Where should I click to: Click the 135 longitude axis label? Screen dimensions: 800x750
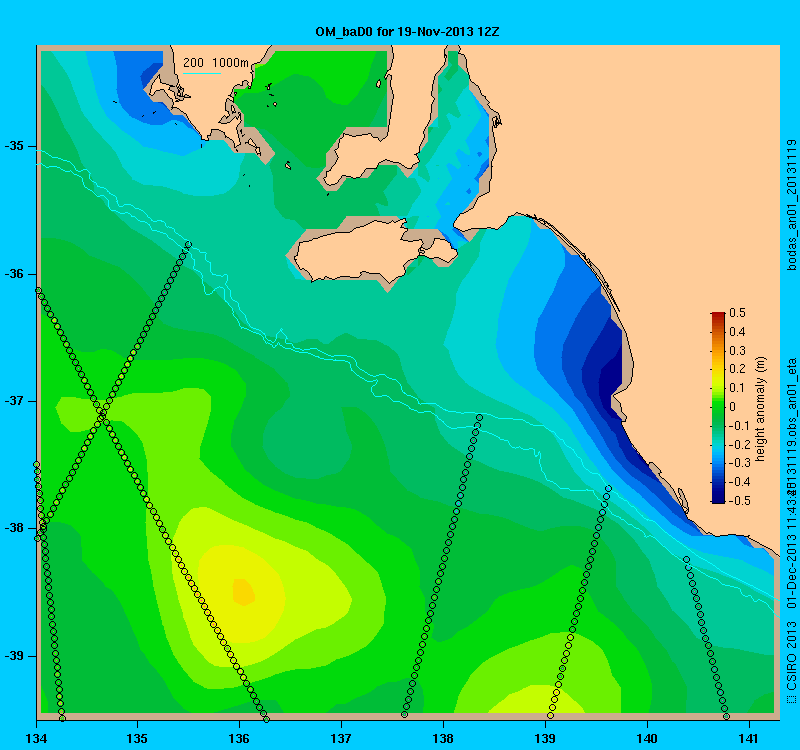pos(137,739)
